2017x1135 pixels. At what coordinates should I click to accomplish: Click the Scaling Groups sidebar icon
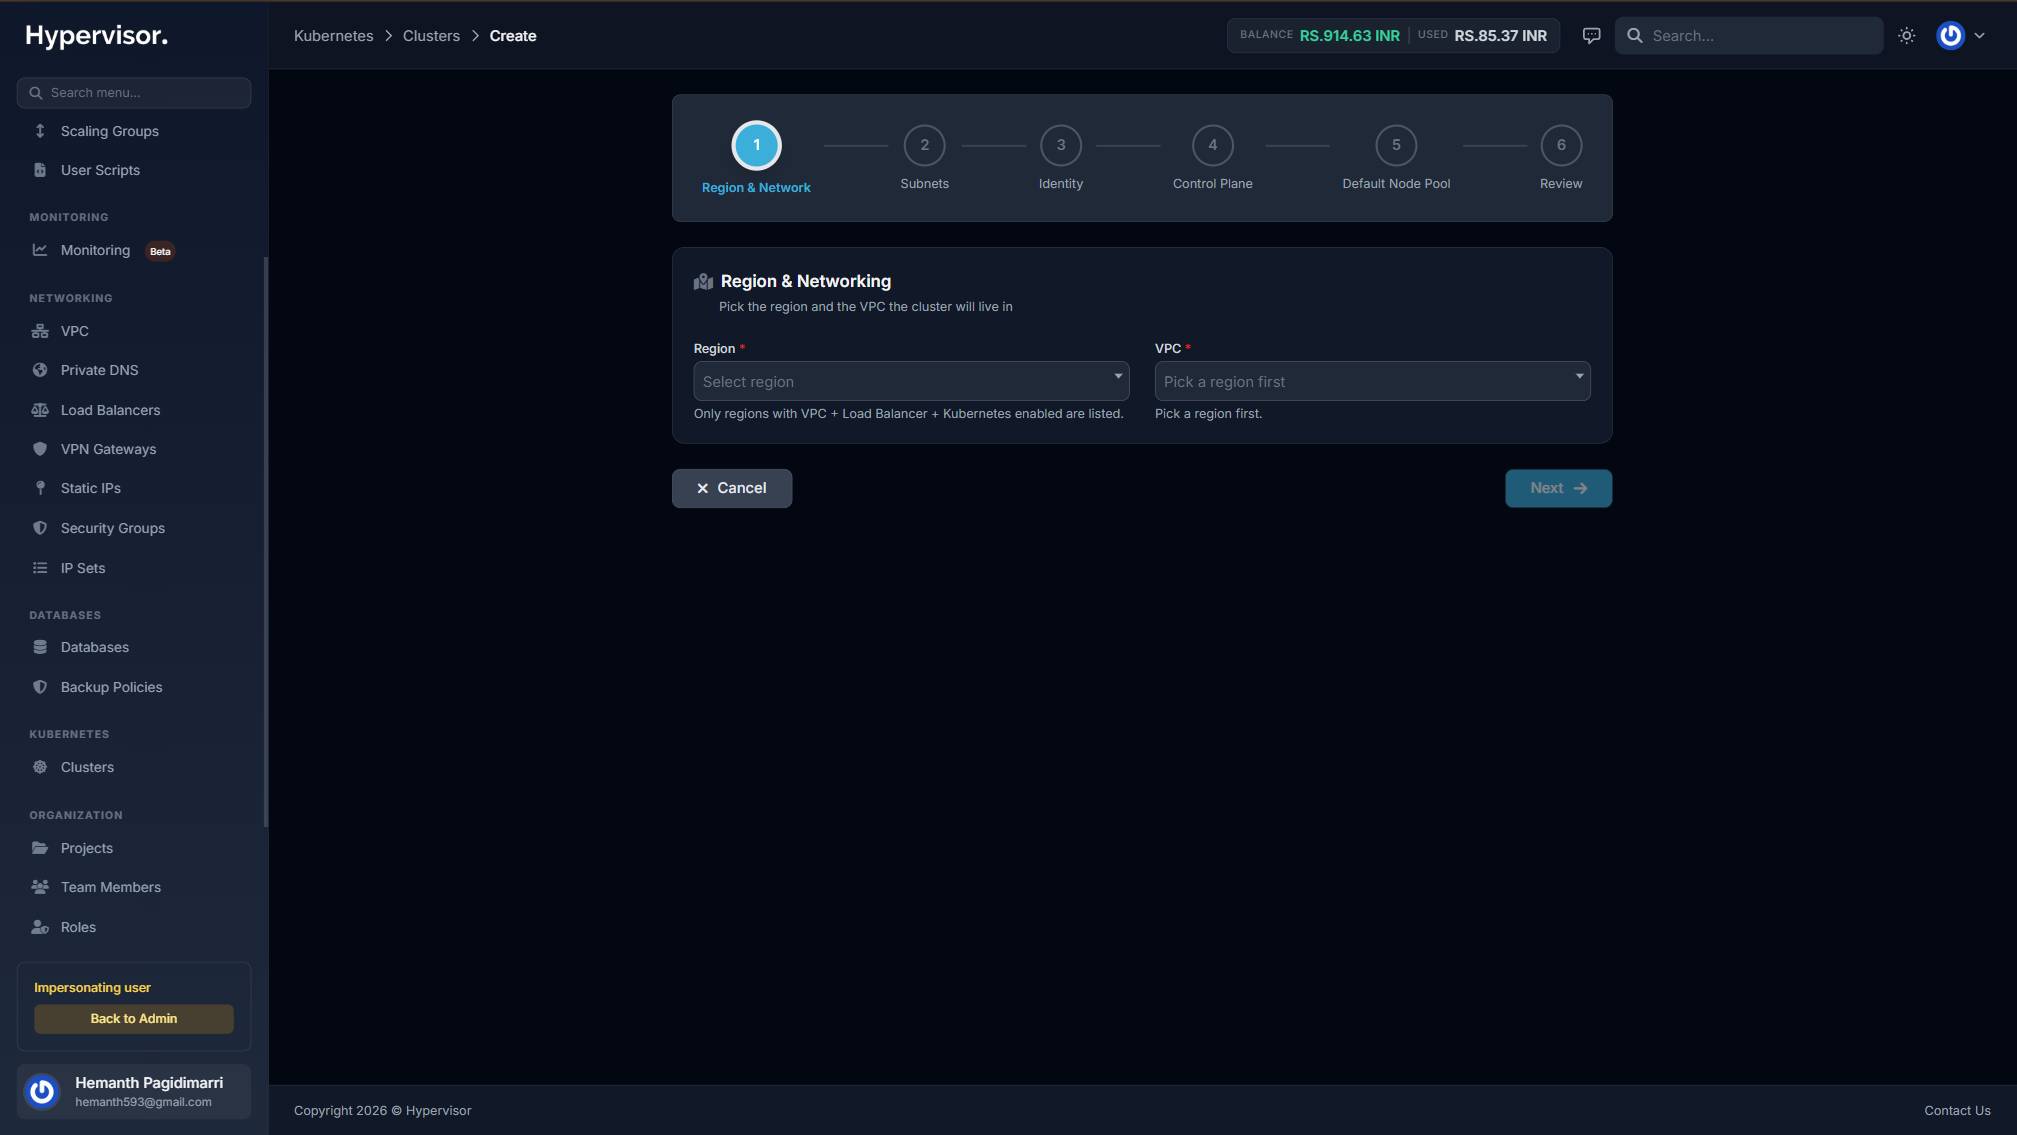pos(40,131)
